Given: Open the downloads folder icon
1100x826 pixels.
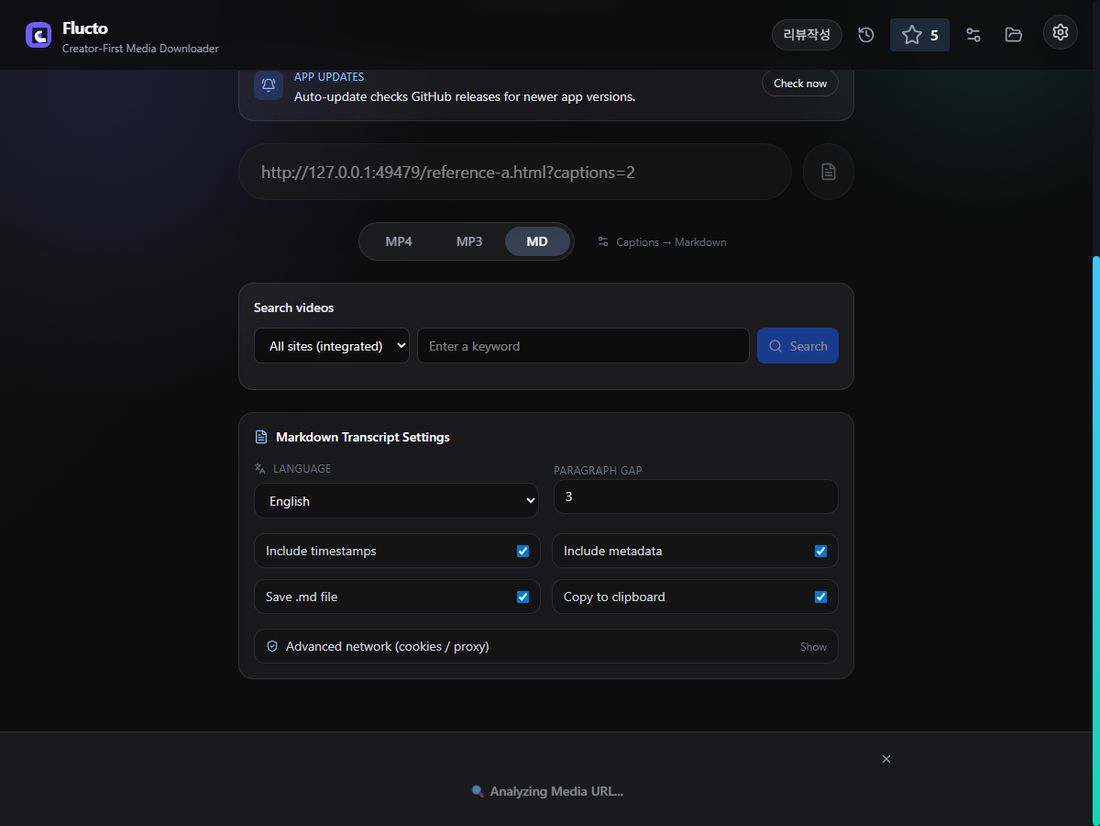Looking at the screenshot, I should click(1013, 34).
